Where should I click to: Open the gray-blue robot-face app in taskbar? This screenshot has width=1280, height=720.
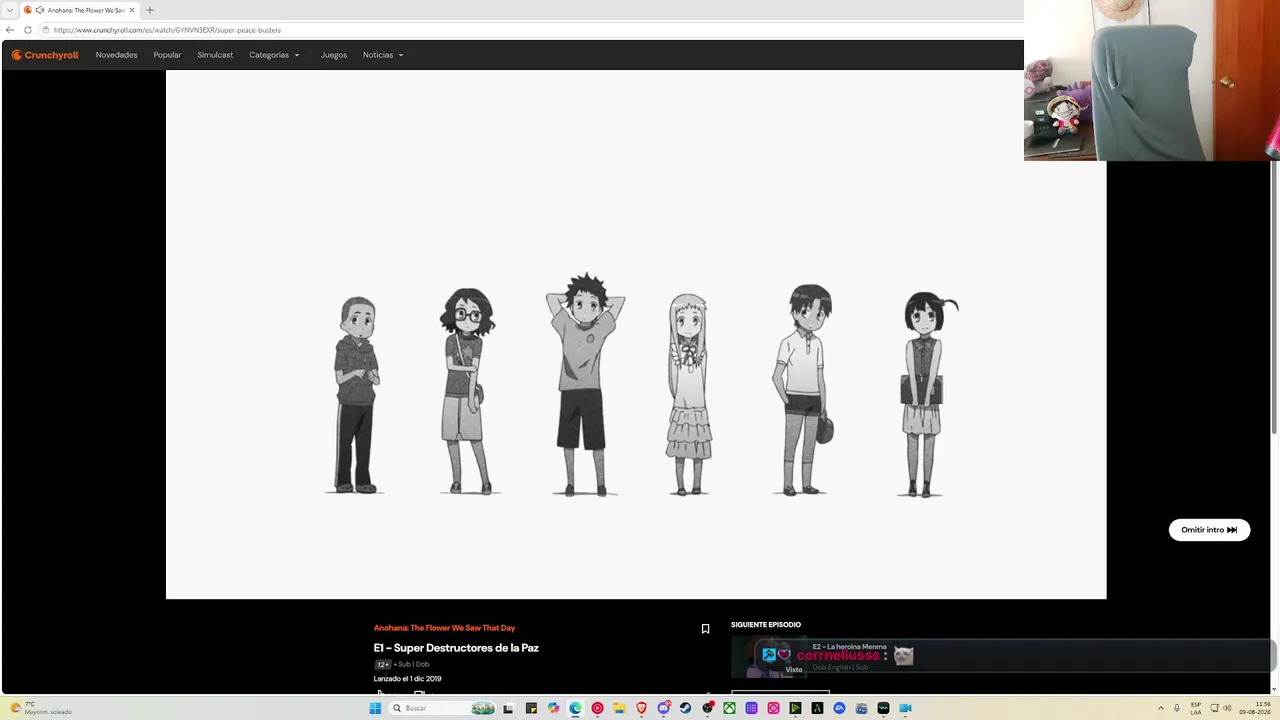(x=861, y=708)
